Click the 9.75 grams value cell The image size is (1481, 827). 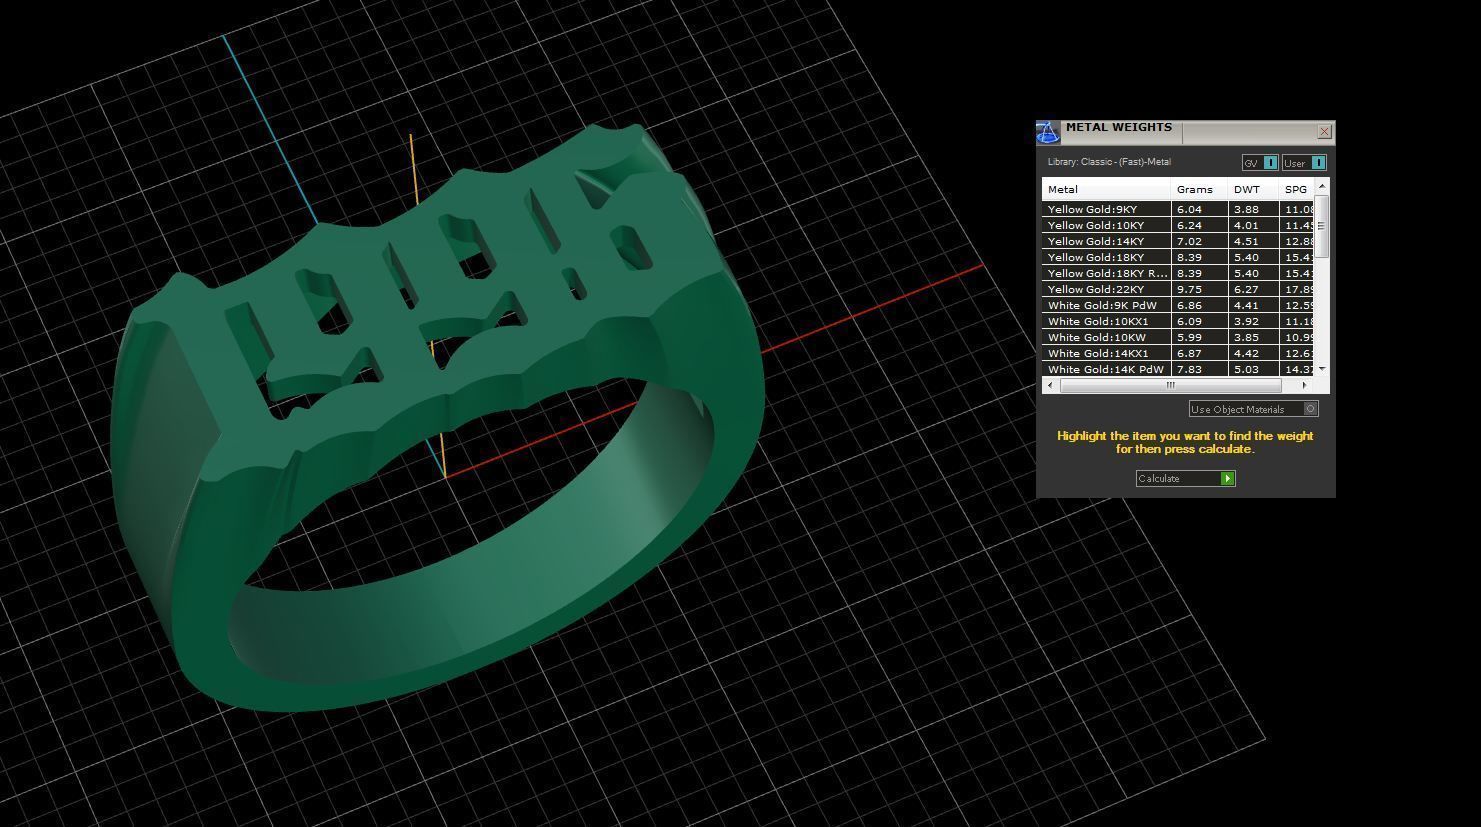pyautogui.click(x=1199, y=289)
